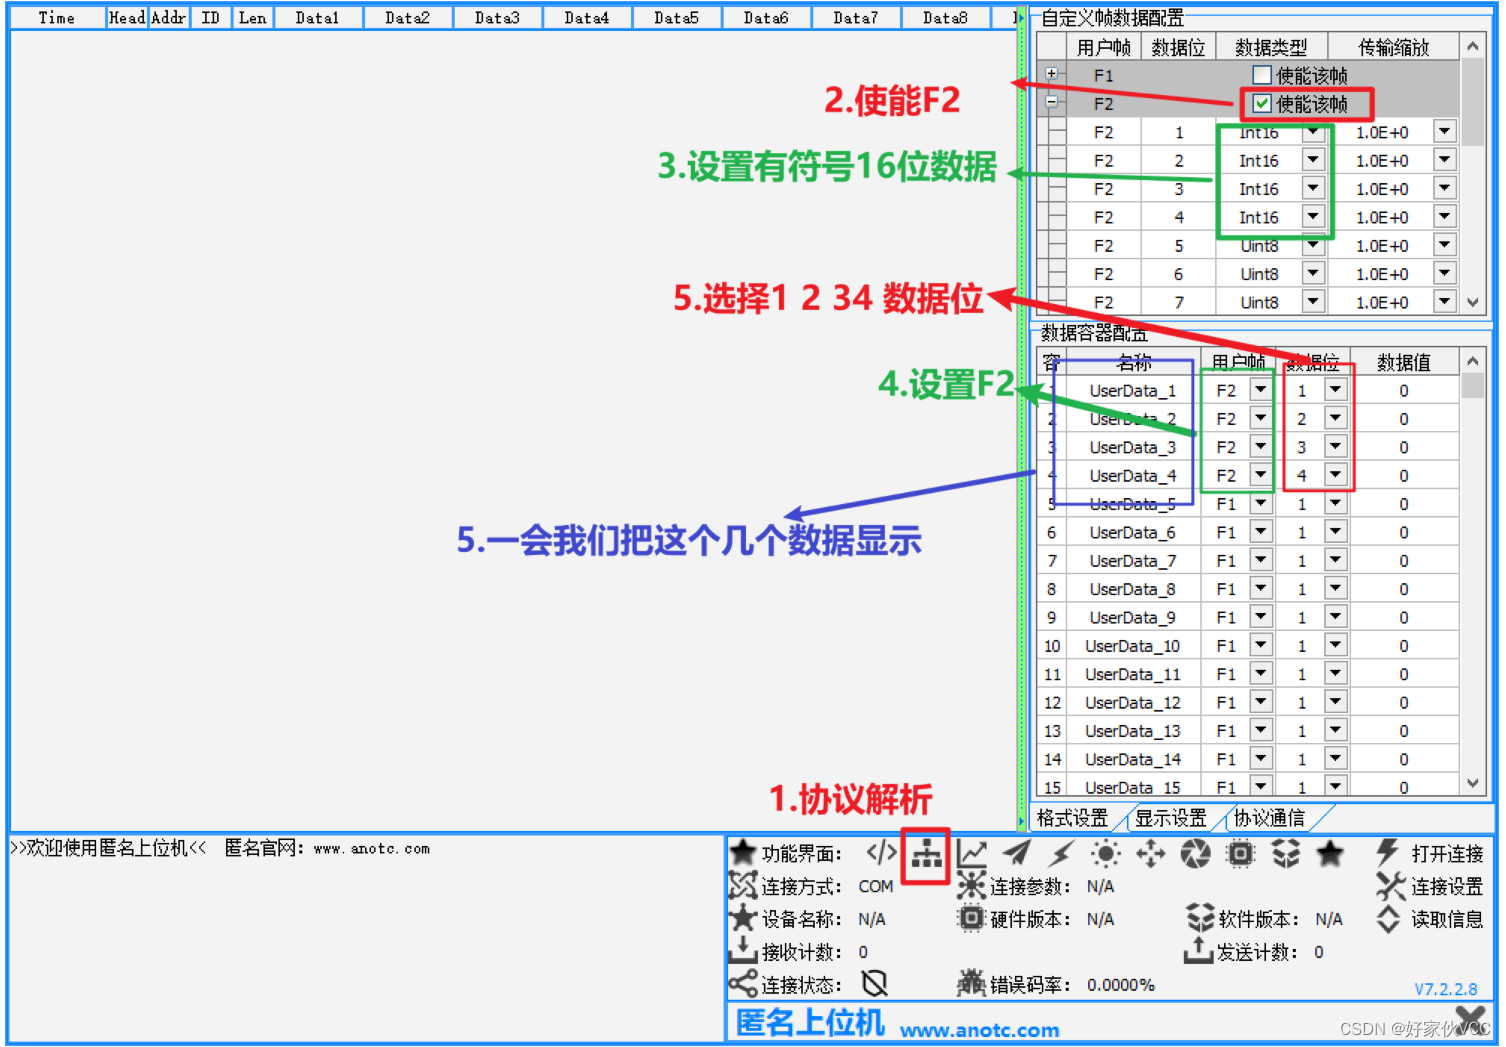Expand the F1 frame row

(1052, 73)
